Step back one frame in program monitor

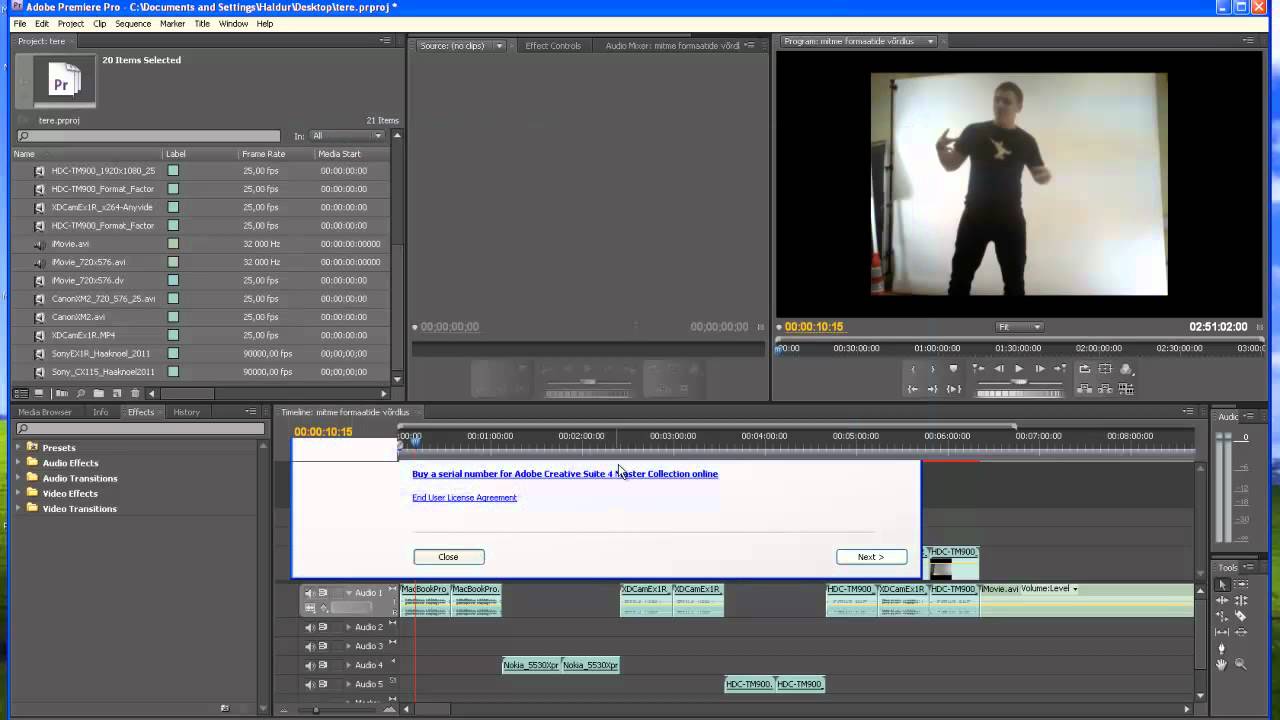(x=999, y=369)
